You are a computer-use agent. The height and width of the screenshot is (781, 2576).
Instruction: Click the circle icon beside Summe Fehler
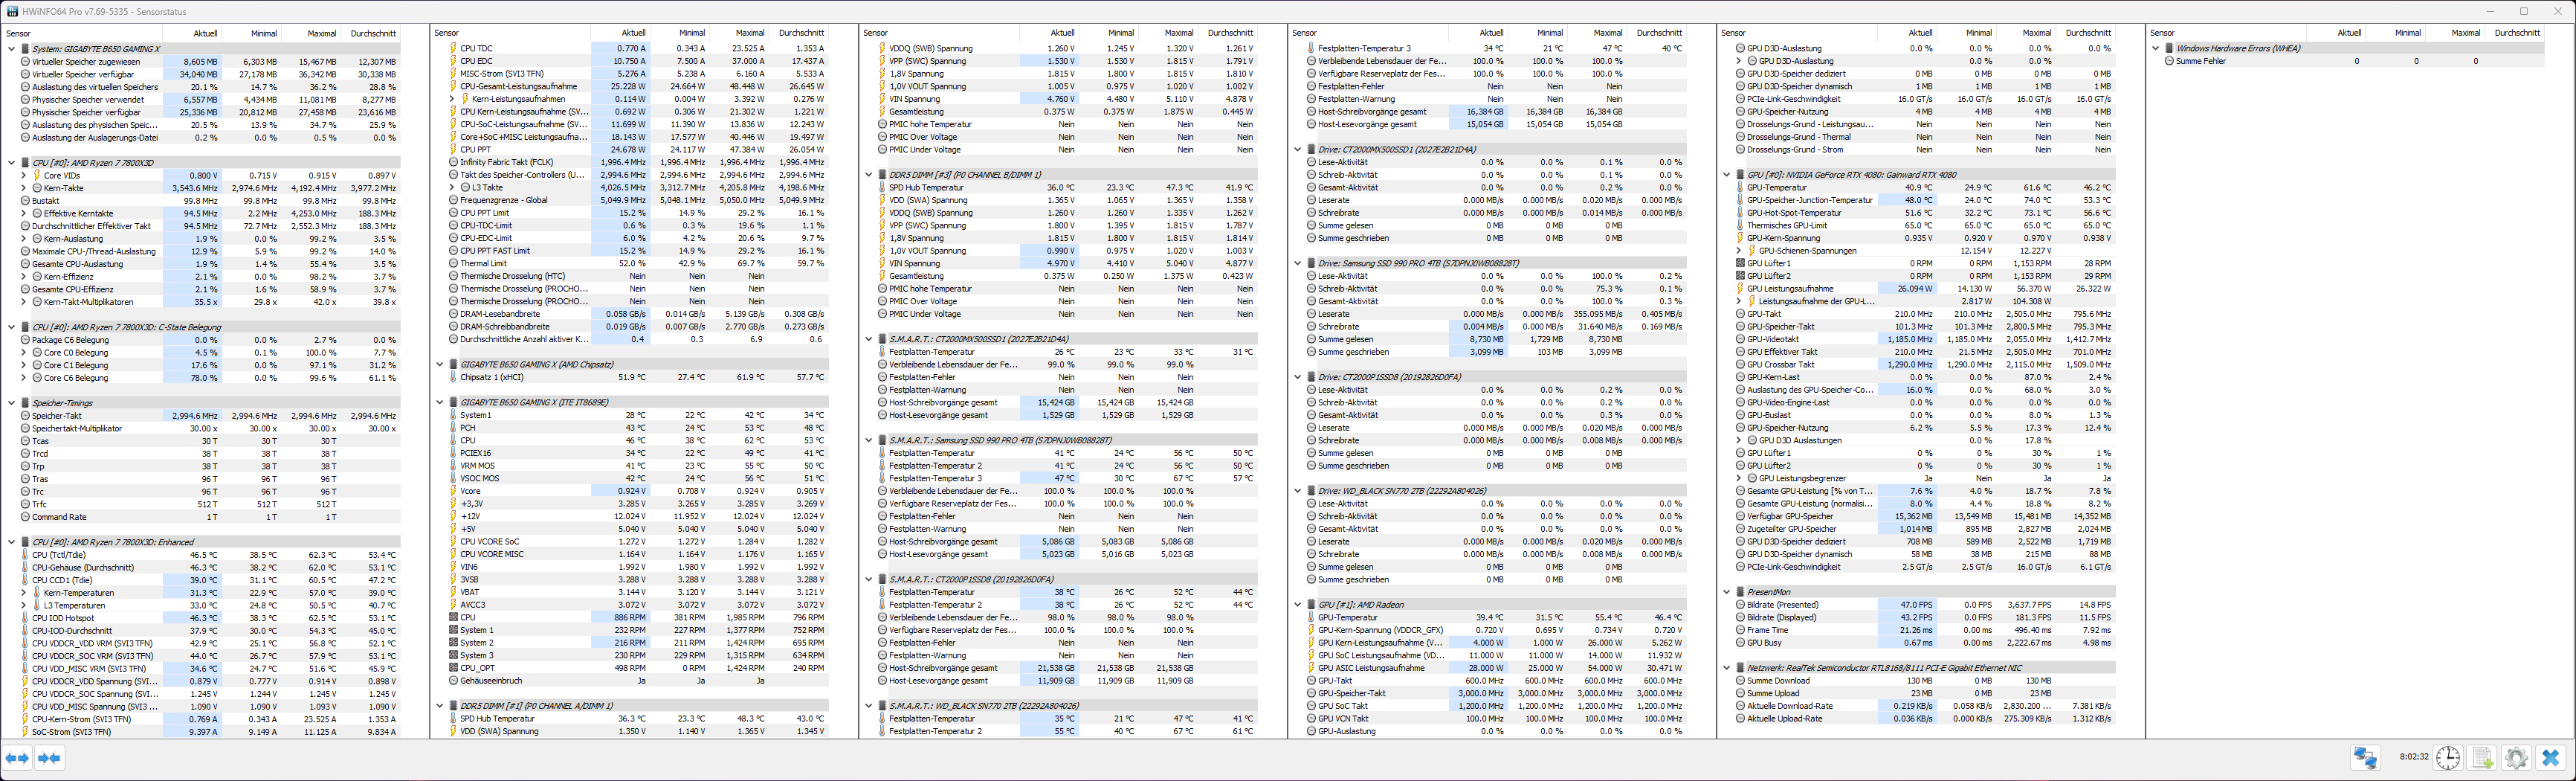tap(2169, 61)
